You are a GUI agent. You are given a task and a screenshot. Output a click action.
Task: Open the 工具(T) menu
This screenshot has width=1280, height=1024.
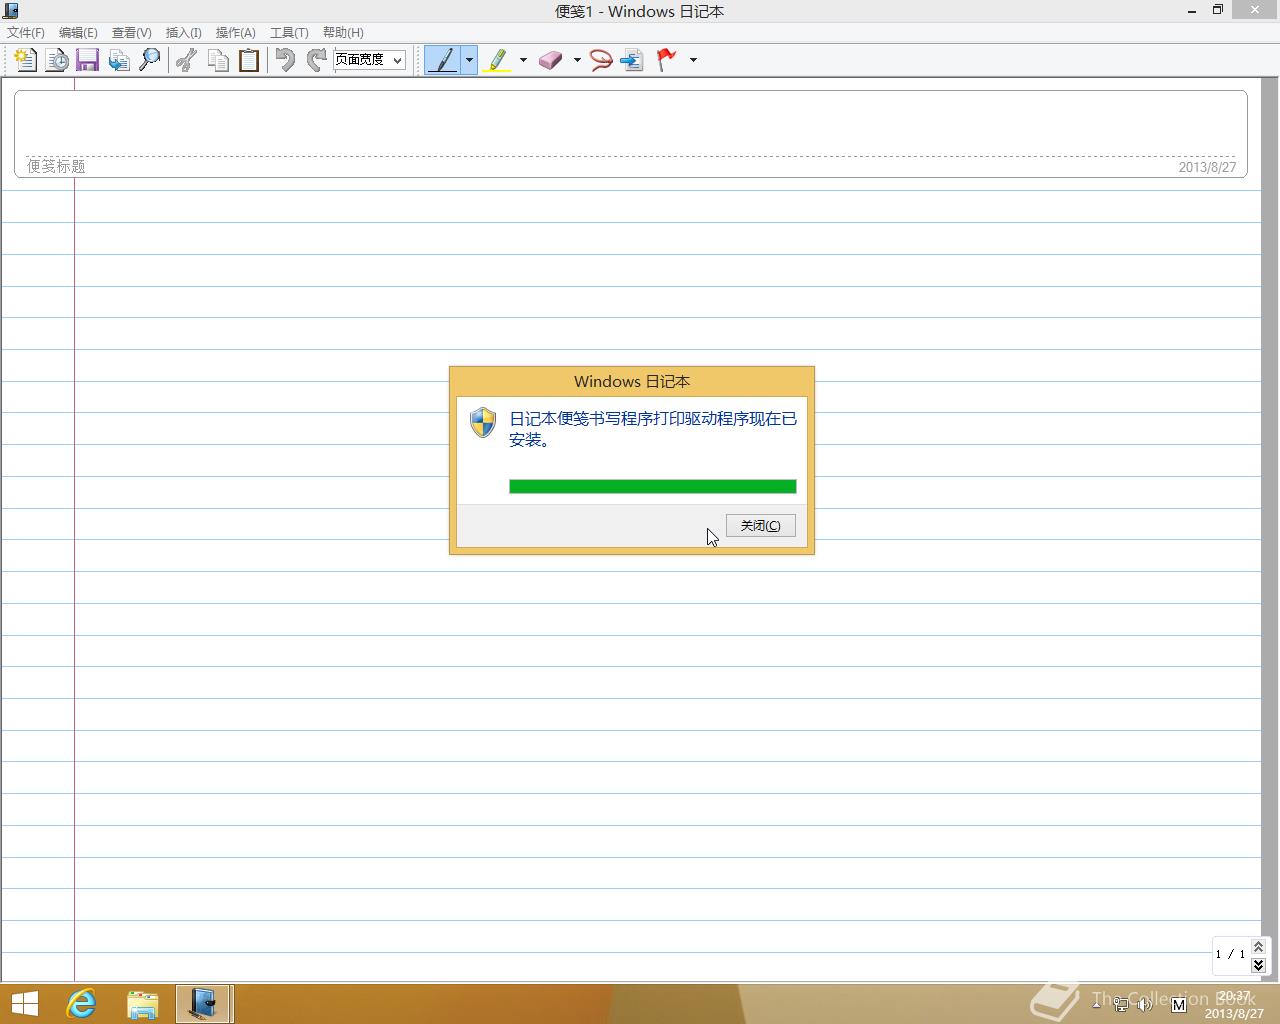(289, 32)
